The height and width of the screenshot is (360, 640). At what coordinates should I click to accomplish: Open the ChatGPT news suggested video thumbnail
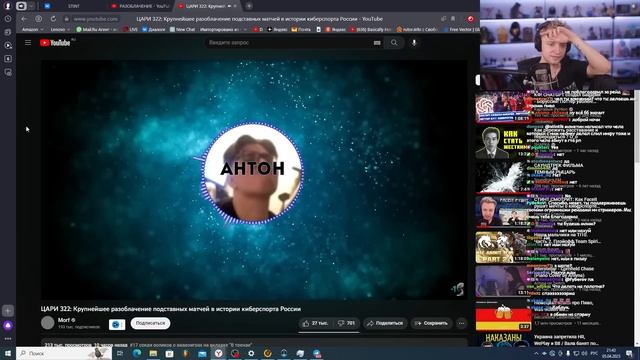pos(503,107)
